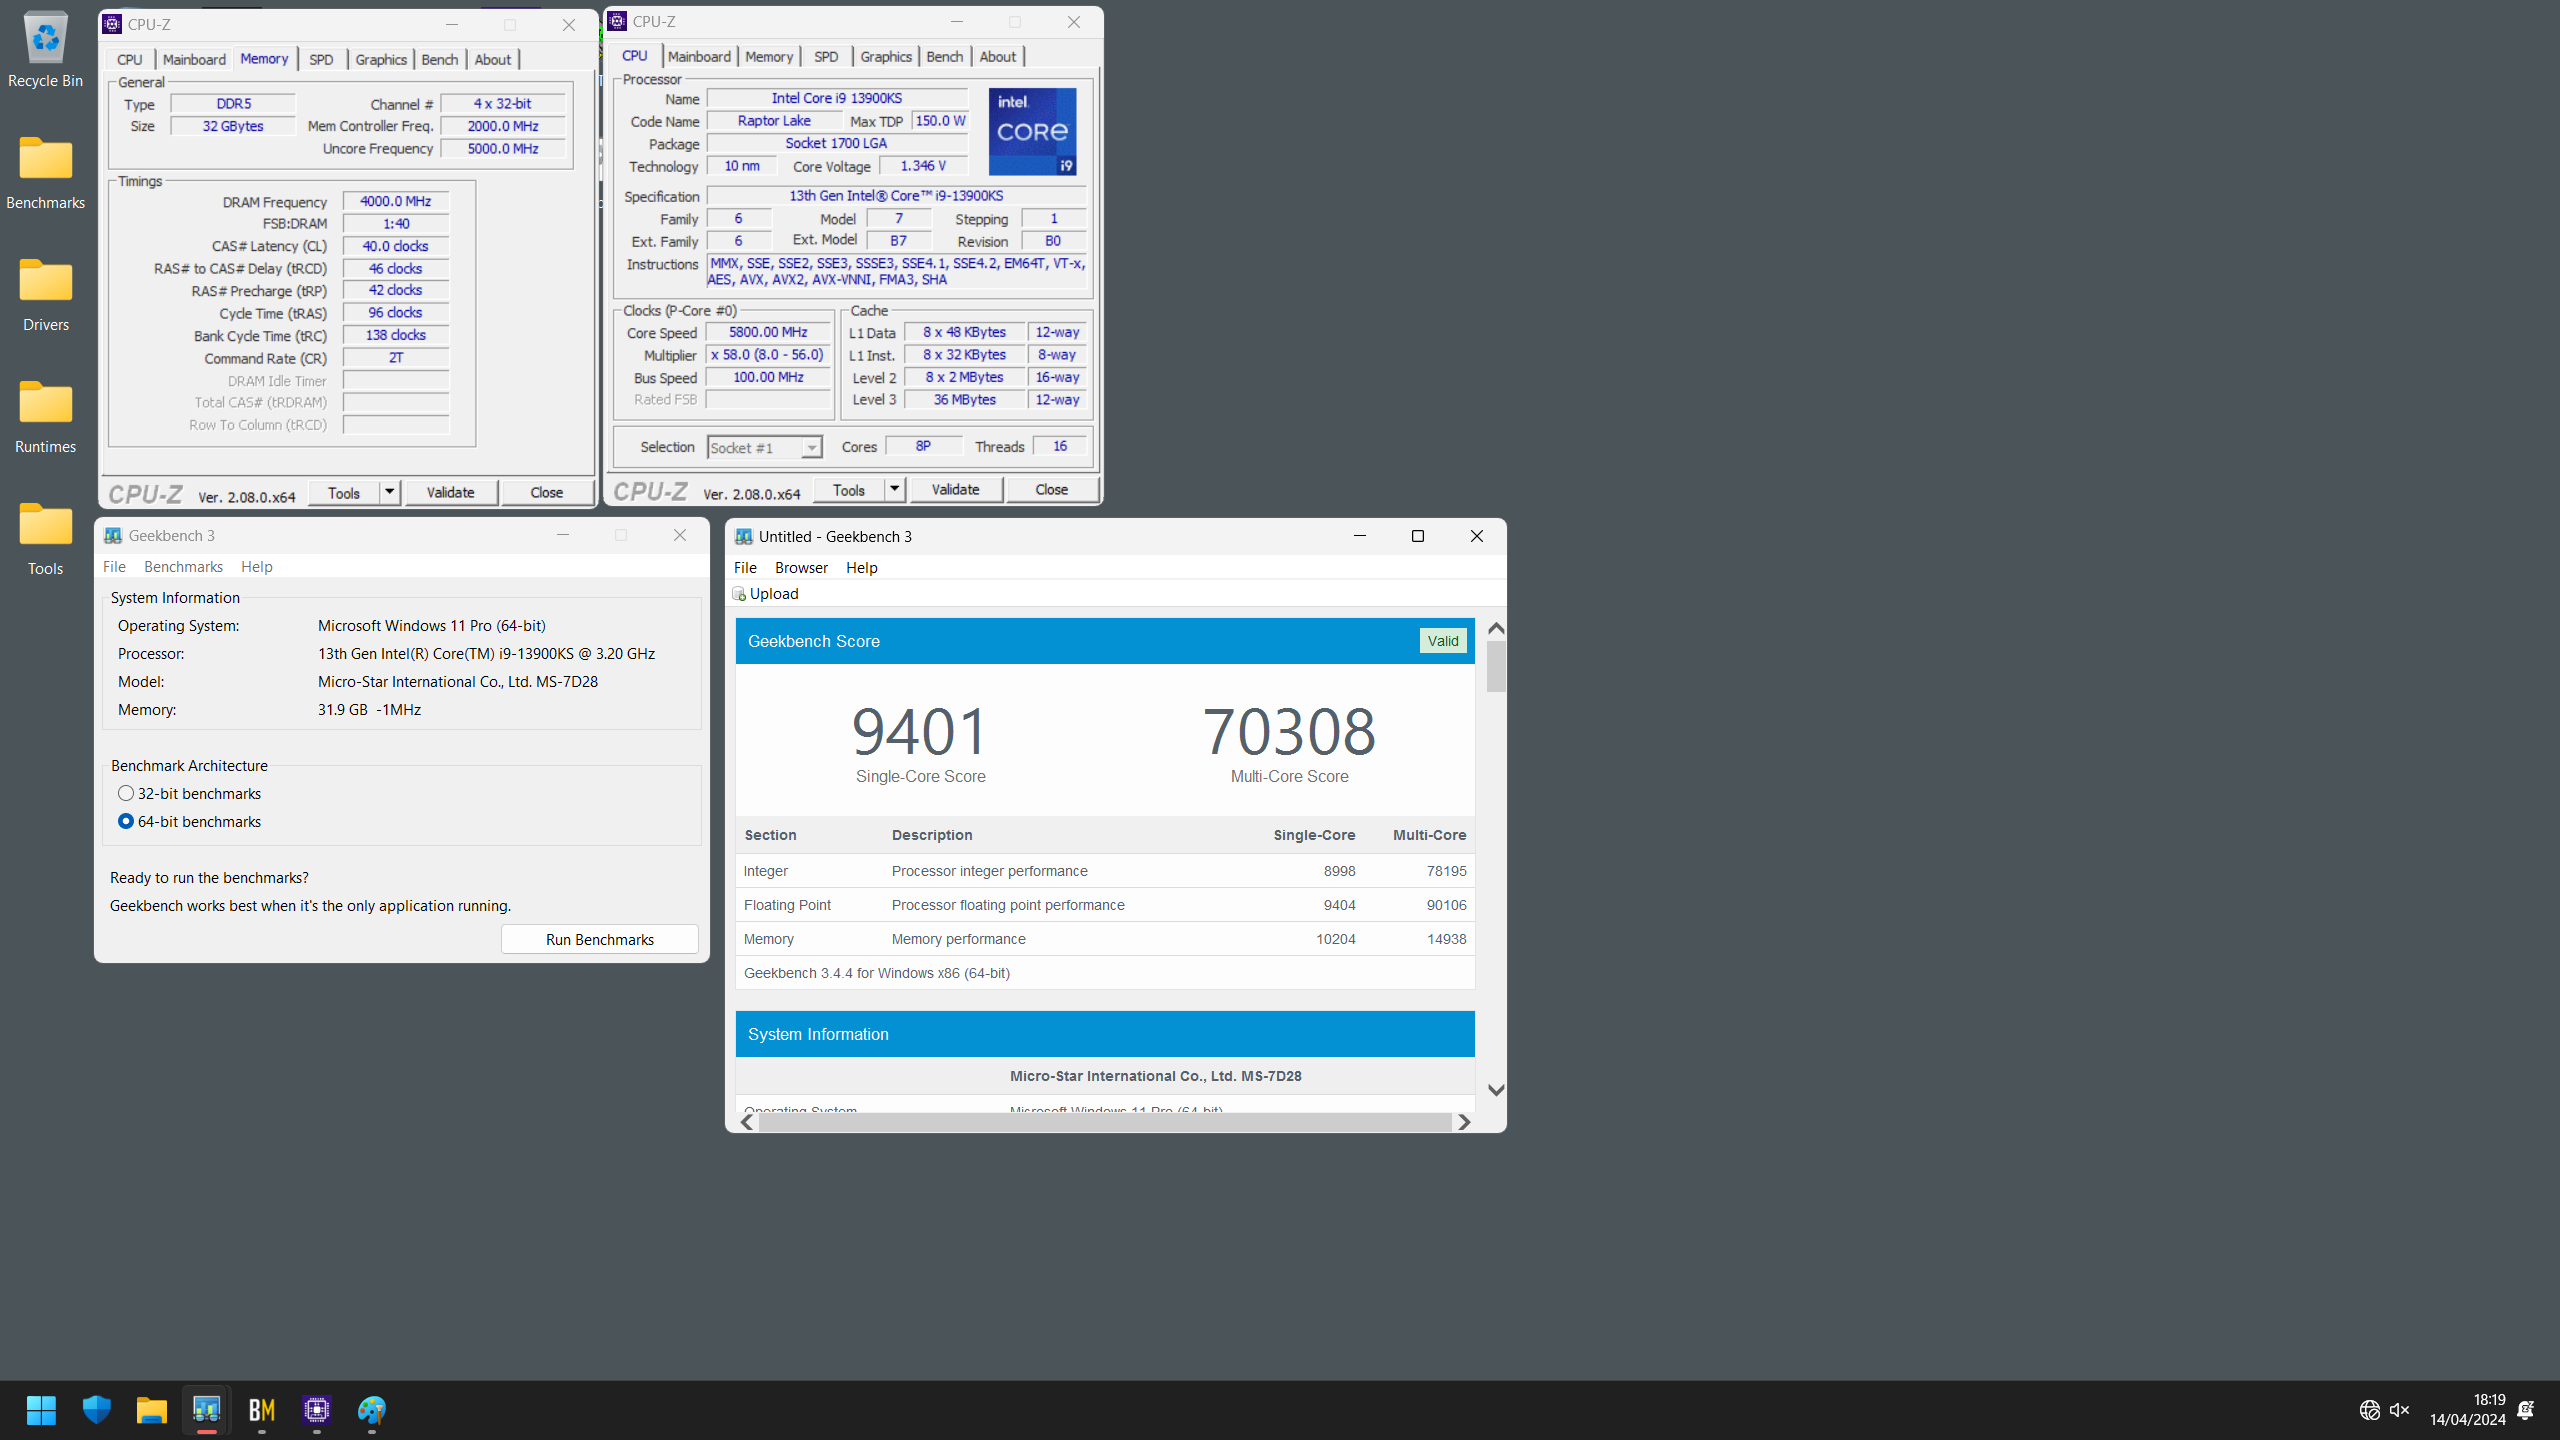Click Validate in the memory CPU-Z window

[x=450, y=492]
